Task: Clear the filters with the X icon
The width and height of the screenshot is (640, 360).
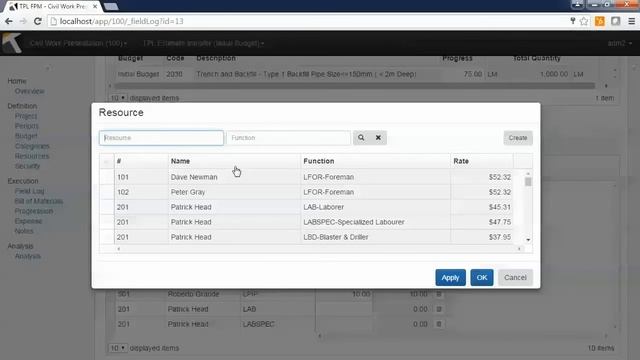Action: (x=378, y=138)
